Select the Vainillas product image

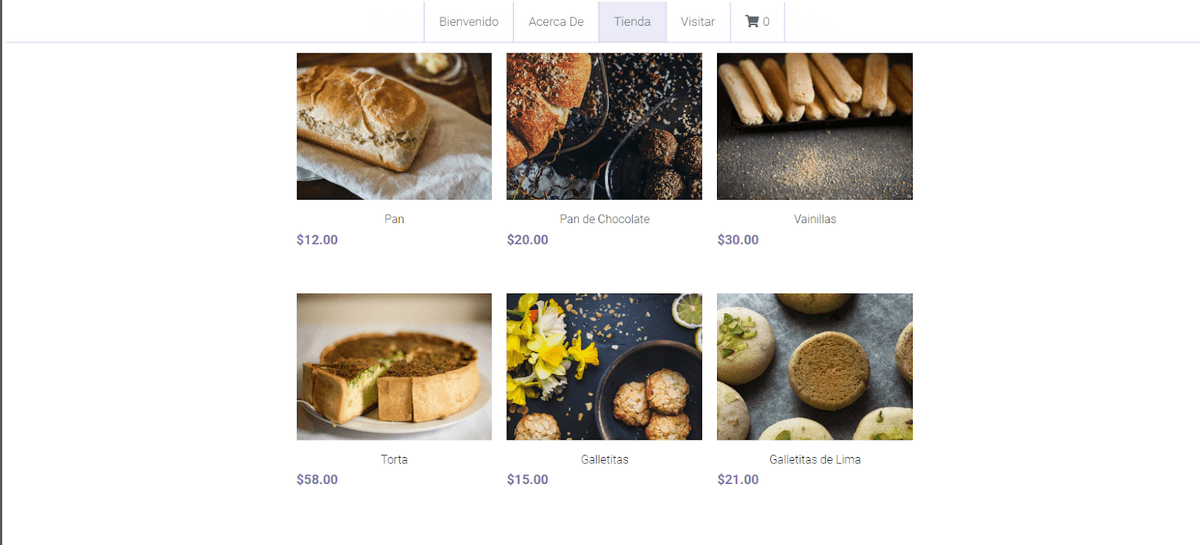tap(814, 126)
